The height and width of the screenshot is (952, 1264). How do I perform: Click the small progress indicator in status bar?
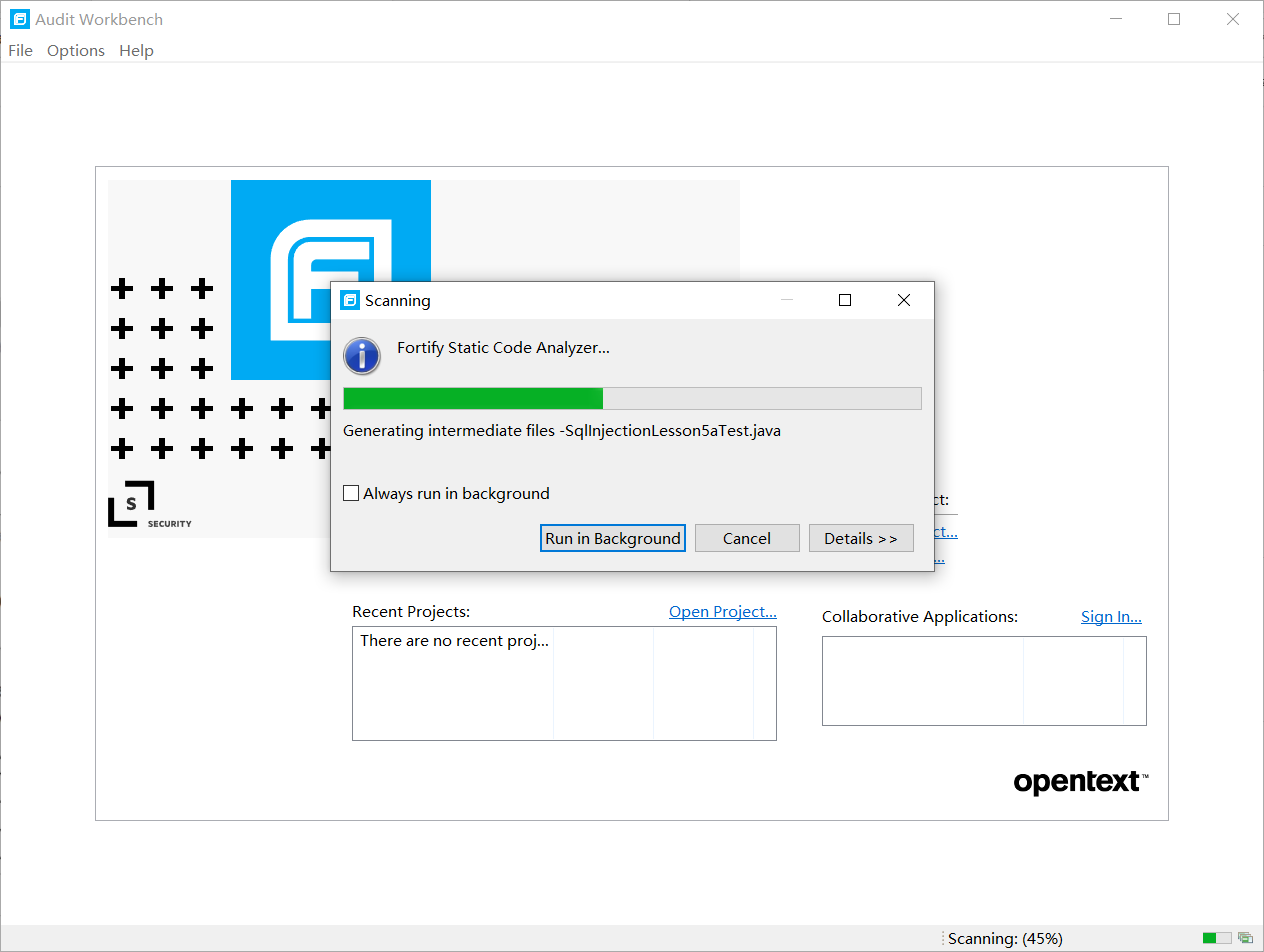(1217, 938)
